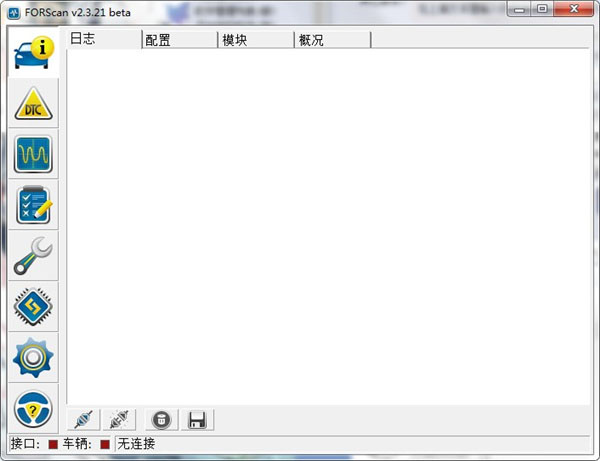This screenshot has width=600, height=461.
Task: Open the oscilloscope live data section
Action: [x=33, y=154]
